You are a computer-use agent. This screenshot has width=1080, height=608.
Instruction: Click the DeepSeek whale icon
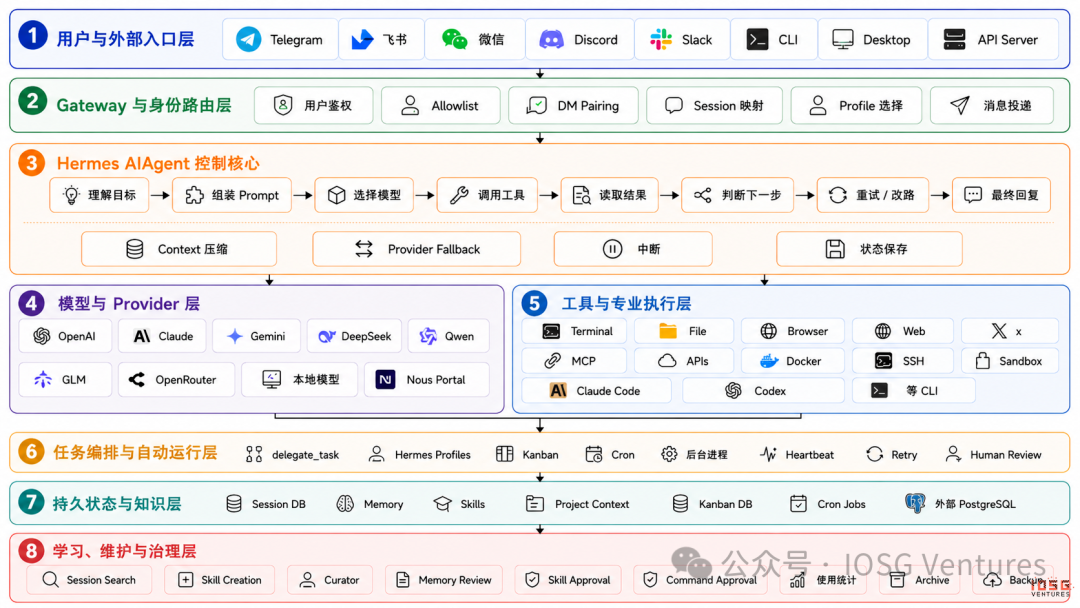coord(326,336)
